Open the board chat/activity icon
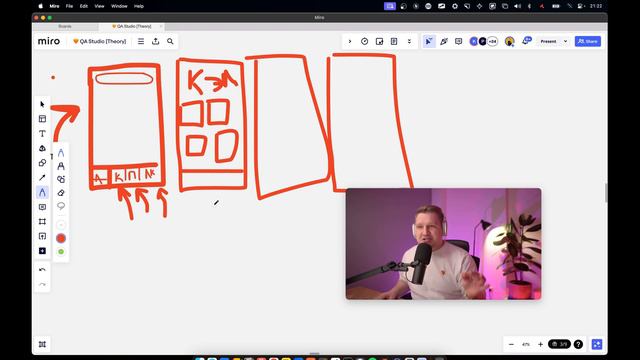 (x=527, y=41)
